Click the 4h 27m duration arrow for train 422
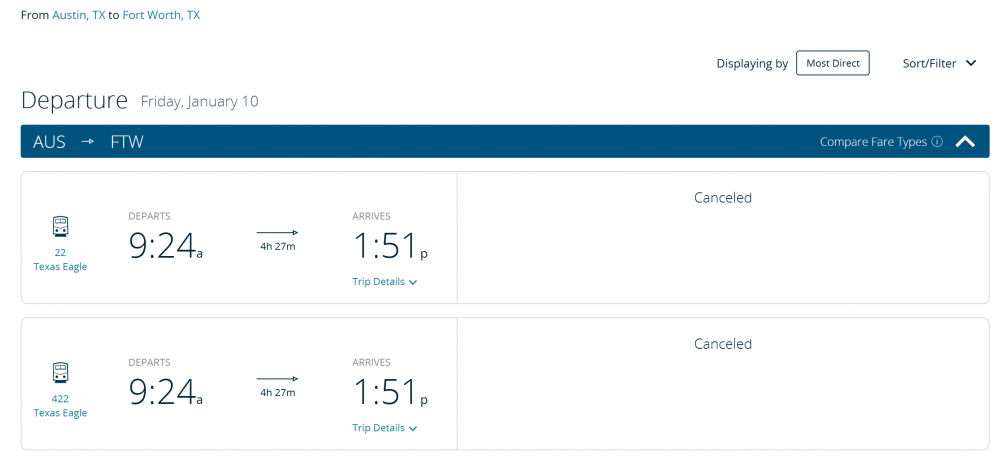Viewport: 1000px width, 464px height. click(277, 379)
